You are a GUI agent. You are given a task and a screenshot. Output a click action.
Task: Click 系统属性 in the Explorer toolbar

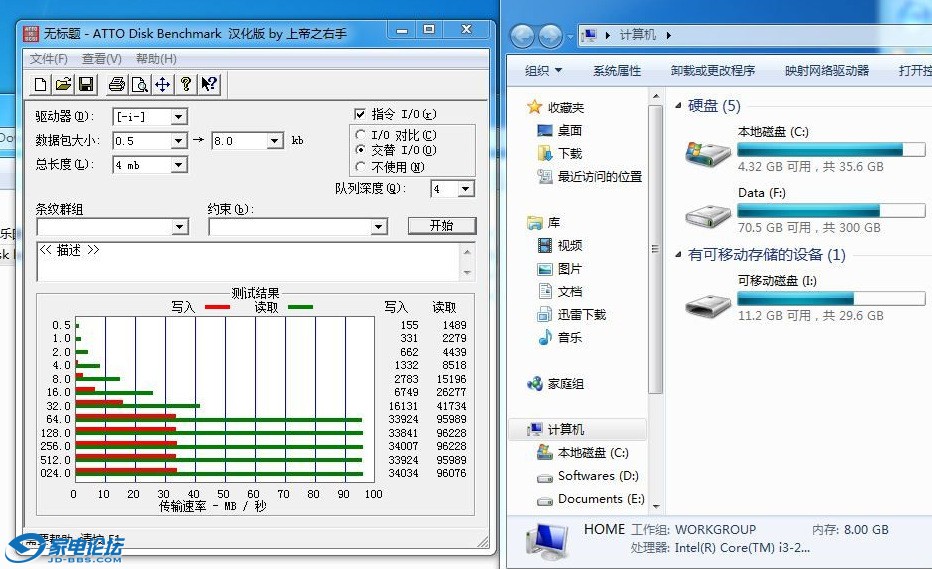coord(616,71)
